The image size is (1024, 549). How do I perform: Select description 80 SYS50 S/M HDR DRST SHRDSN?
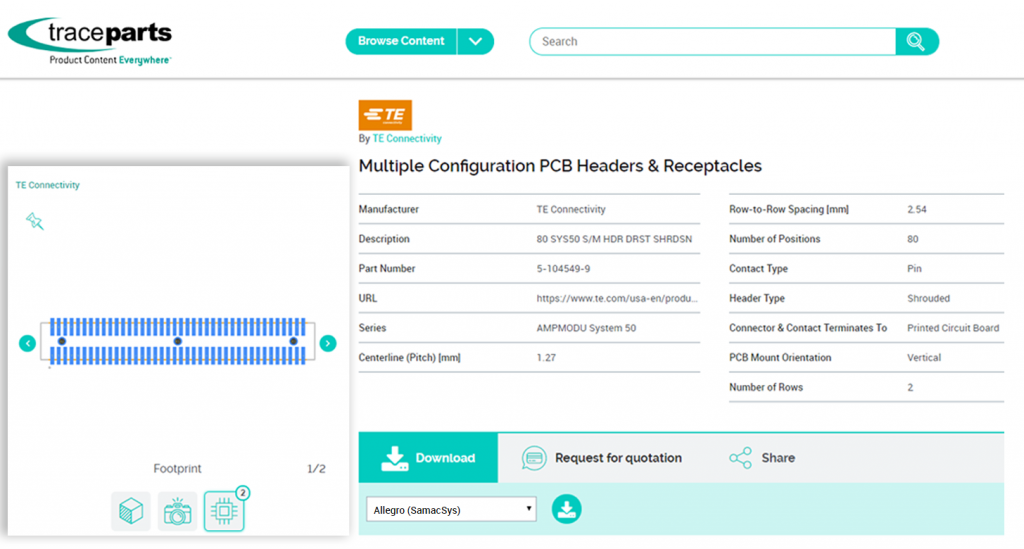pyautogui.click(x=614, y=239)
